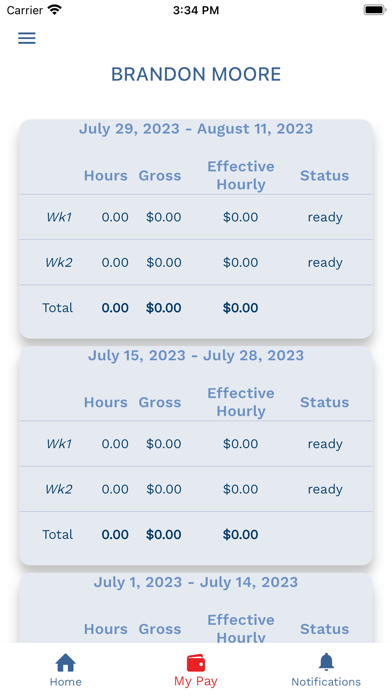Select Wk1 row in July 29 period
This screenshot has width=392, height=696.
[x=196, y=217]
